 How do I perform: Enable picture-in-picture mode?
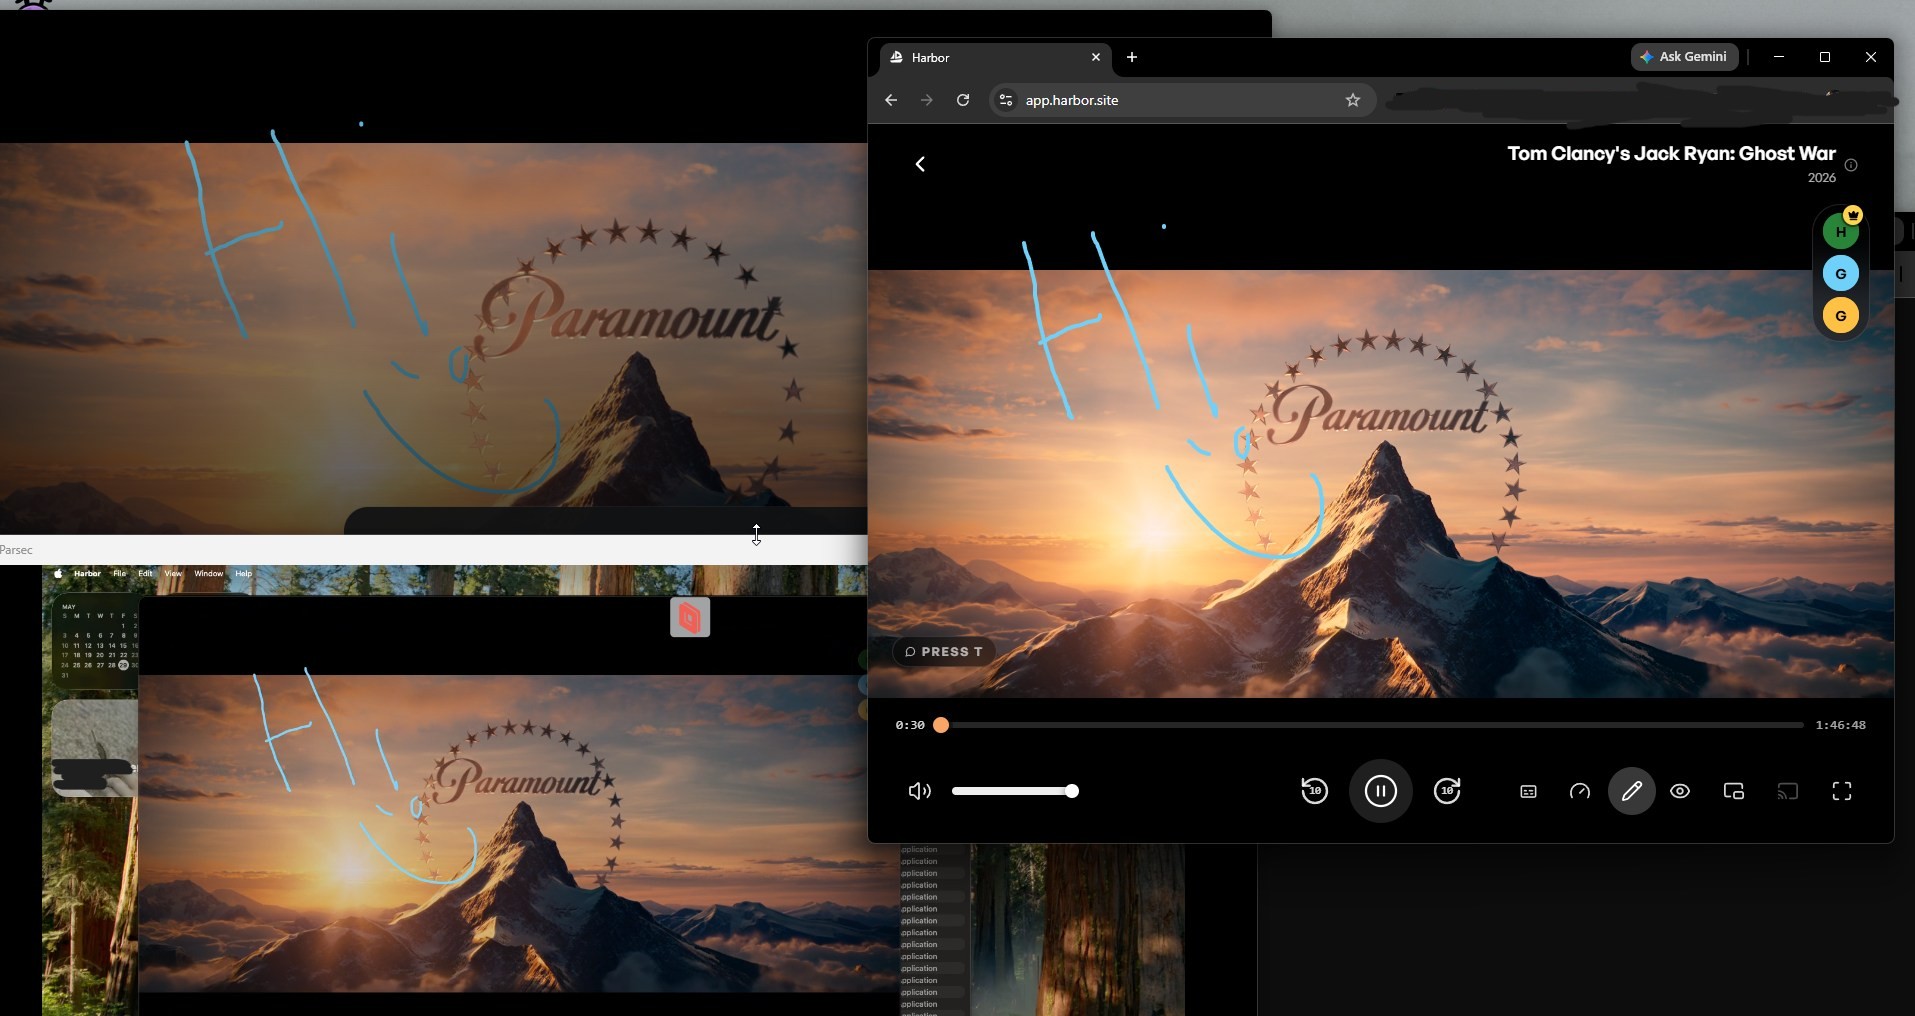[1734, 791]
